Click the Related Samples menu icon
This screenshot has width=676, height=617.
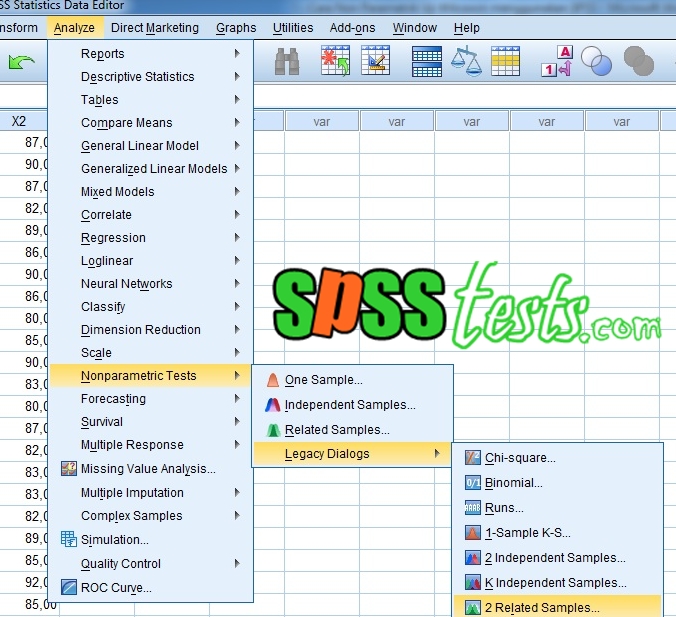tap(273, 430)
